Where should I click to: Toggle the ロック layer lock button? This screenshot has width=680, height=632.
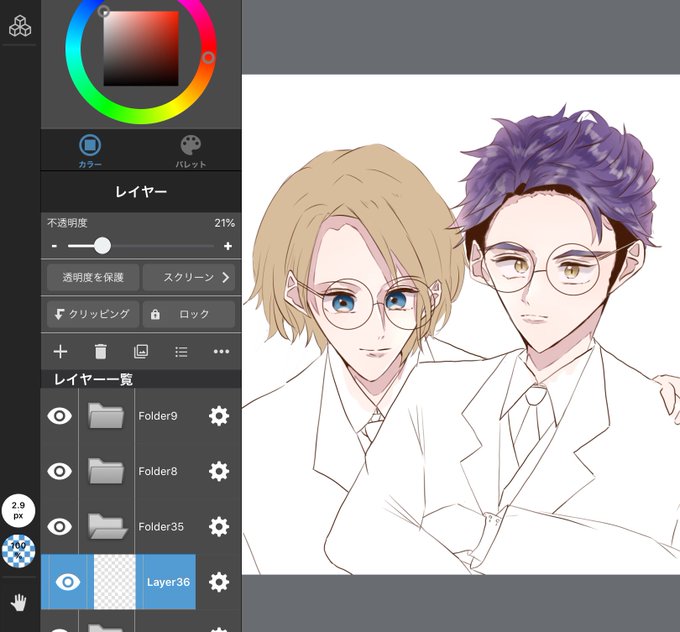(189, 314)
